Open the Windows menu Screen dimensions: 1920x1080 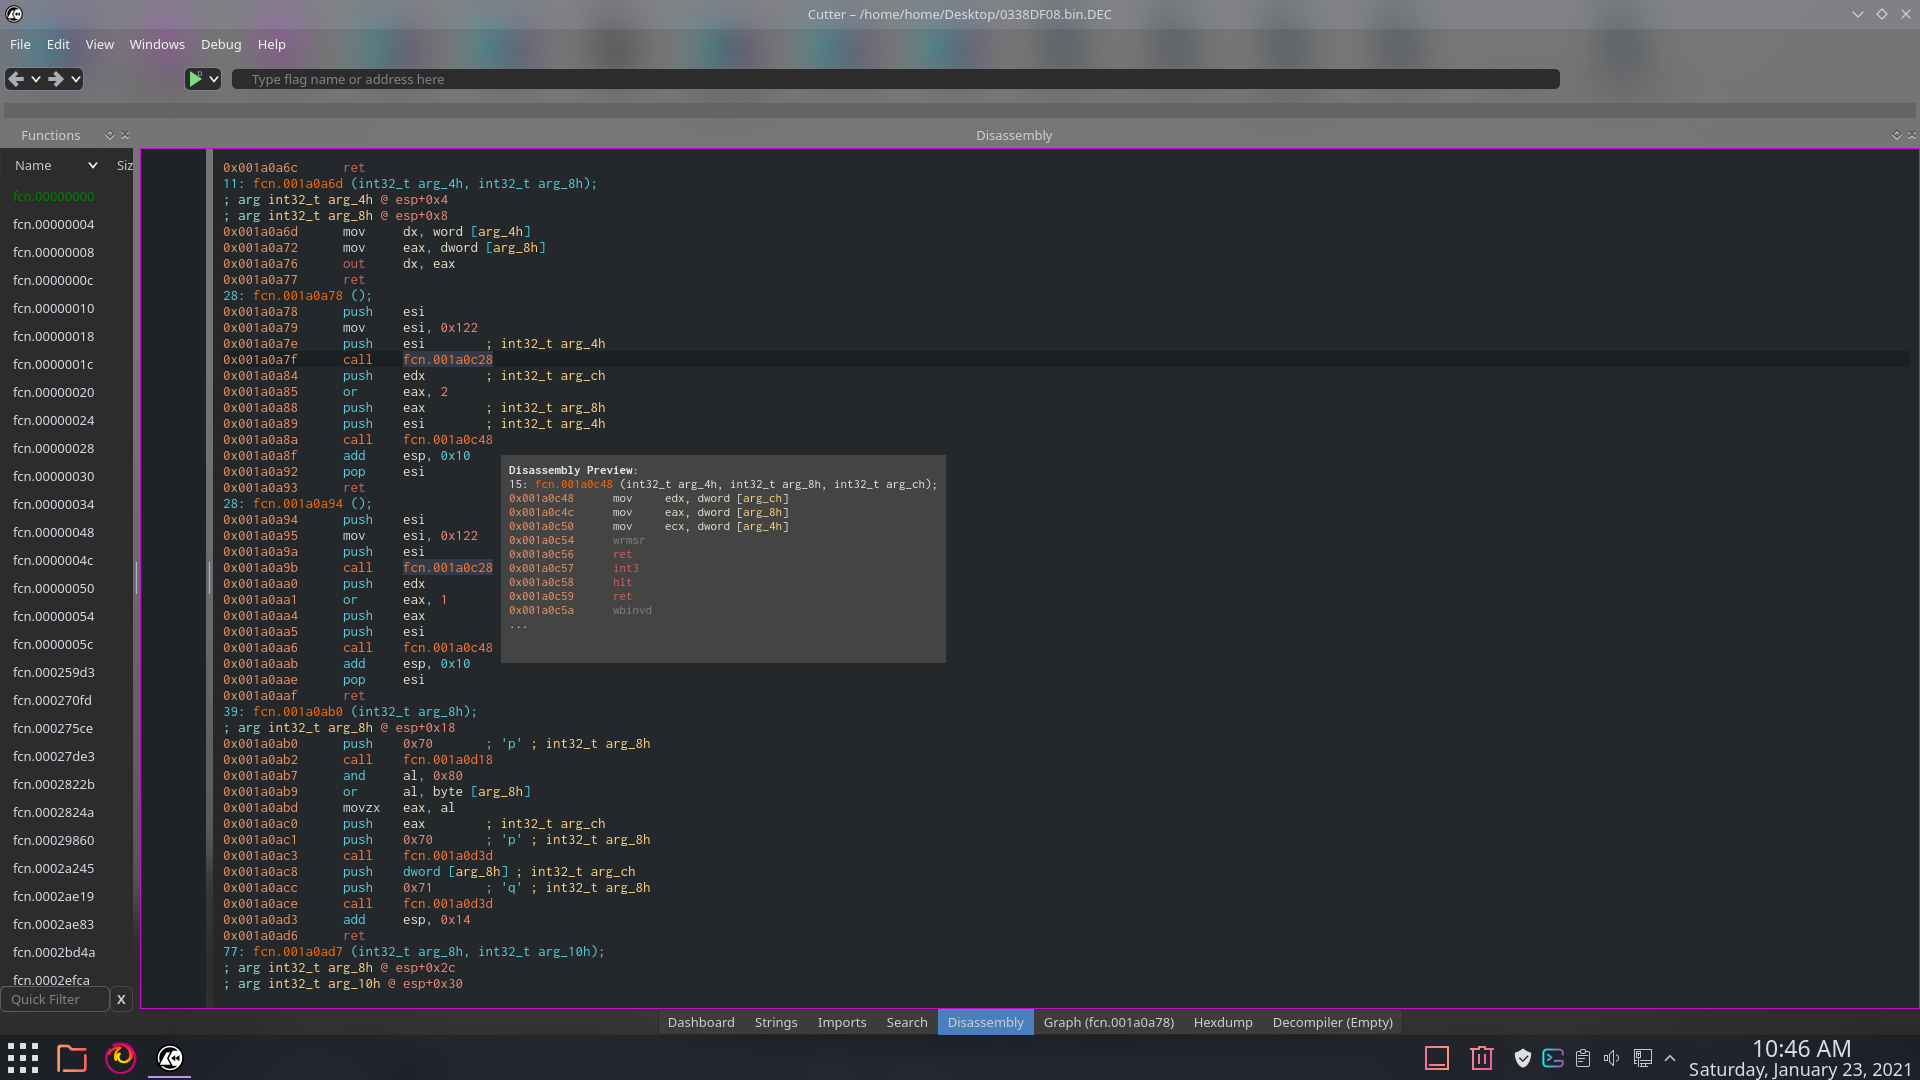point(157,44)
